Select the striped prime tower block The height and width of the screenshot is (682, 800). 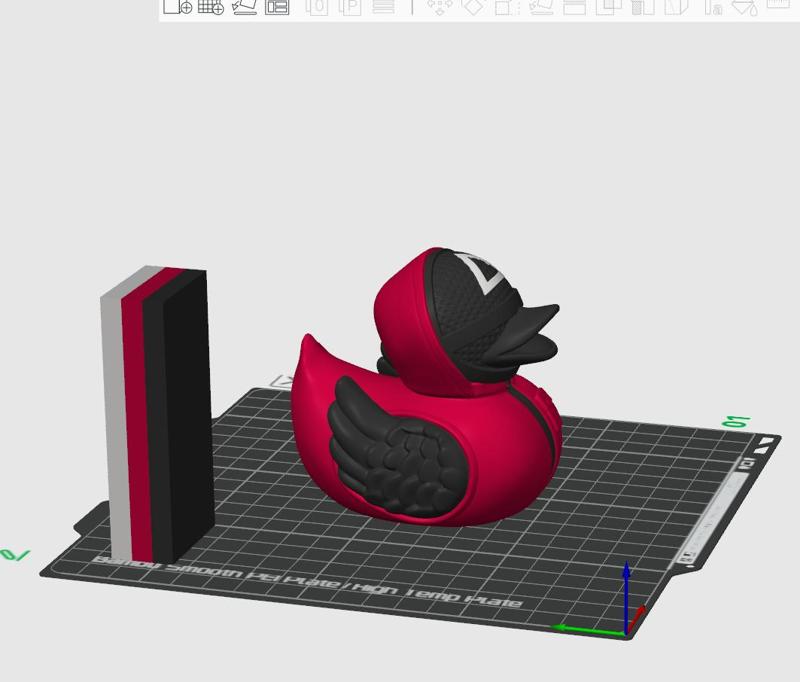[x=158, y=413]
